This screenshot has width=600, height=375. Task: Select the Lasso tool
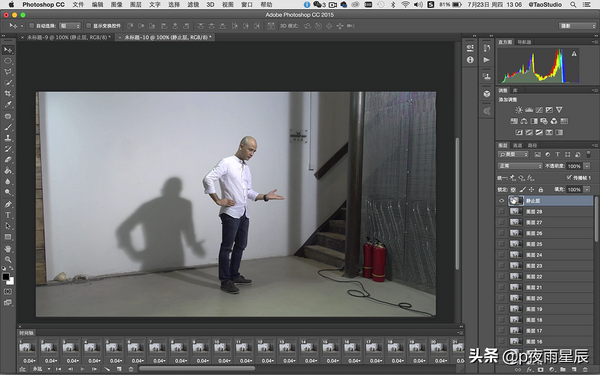(8, 72)
